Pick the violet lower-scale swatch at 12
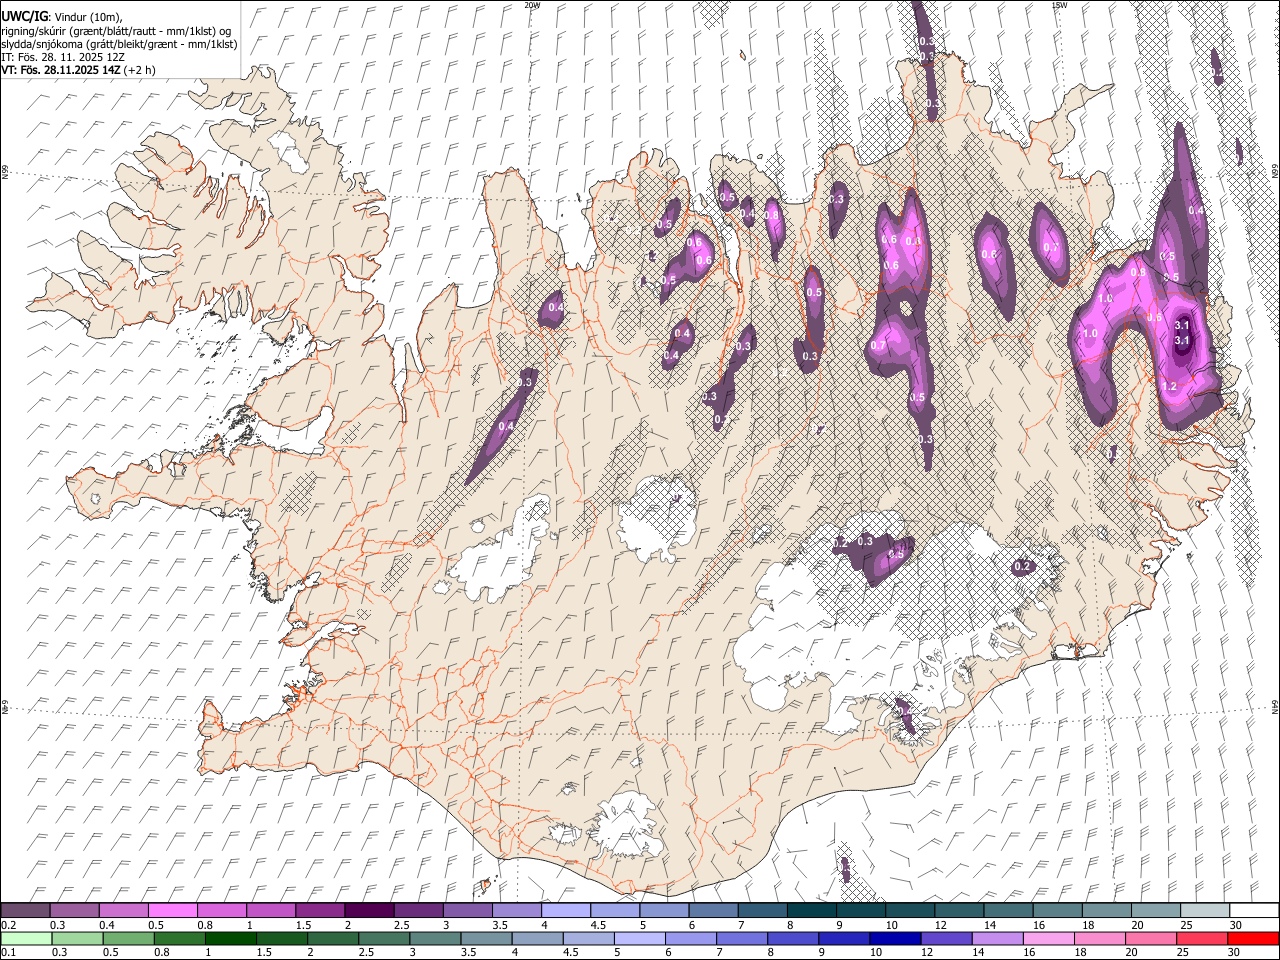 point(945,938)
